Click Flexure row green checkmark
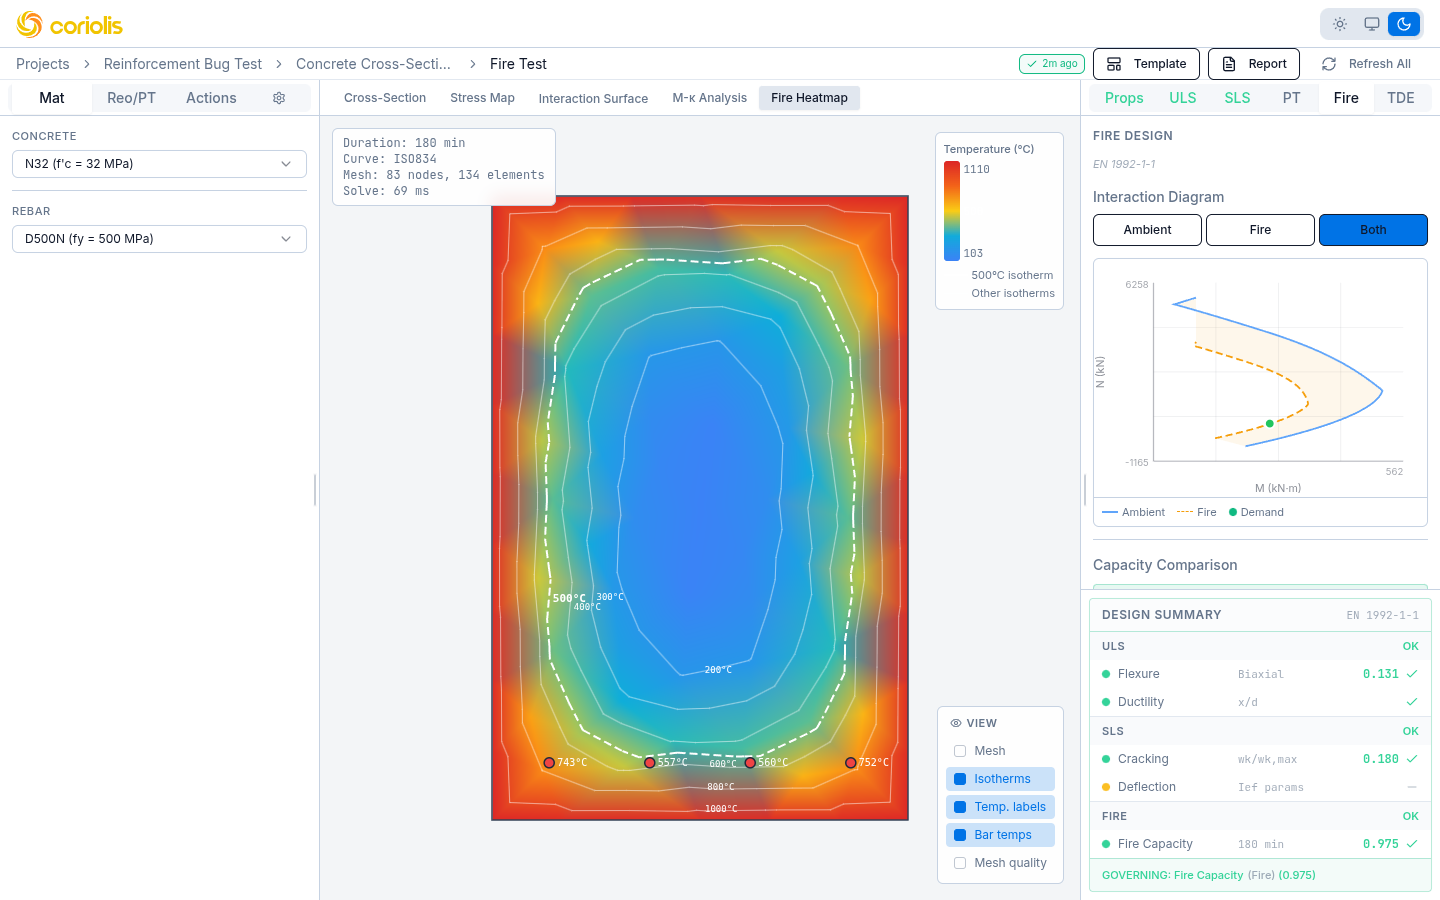1440x900 pixels. point(1412,674)
